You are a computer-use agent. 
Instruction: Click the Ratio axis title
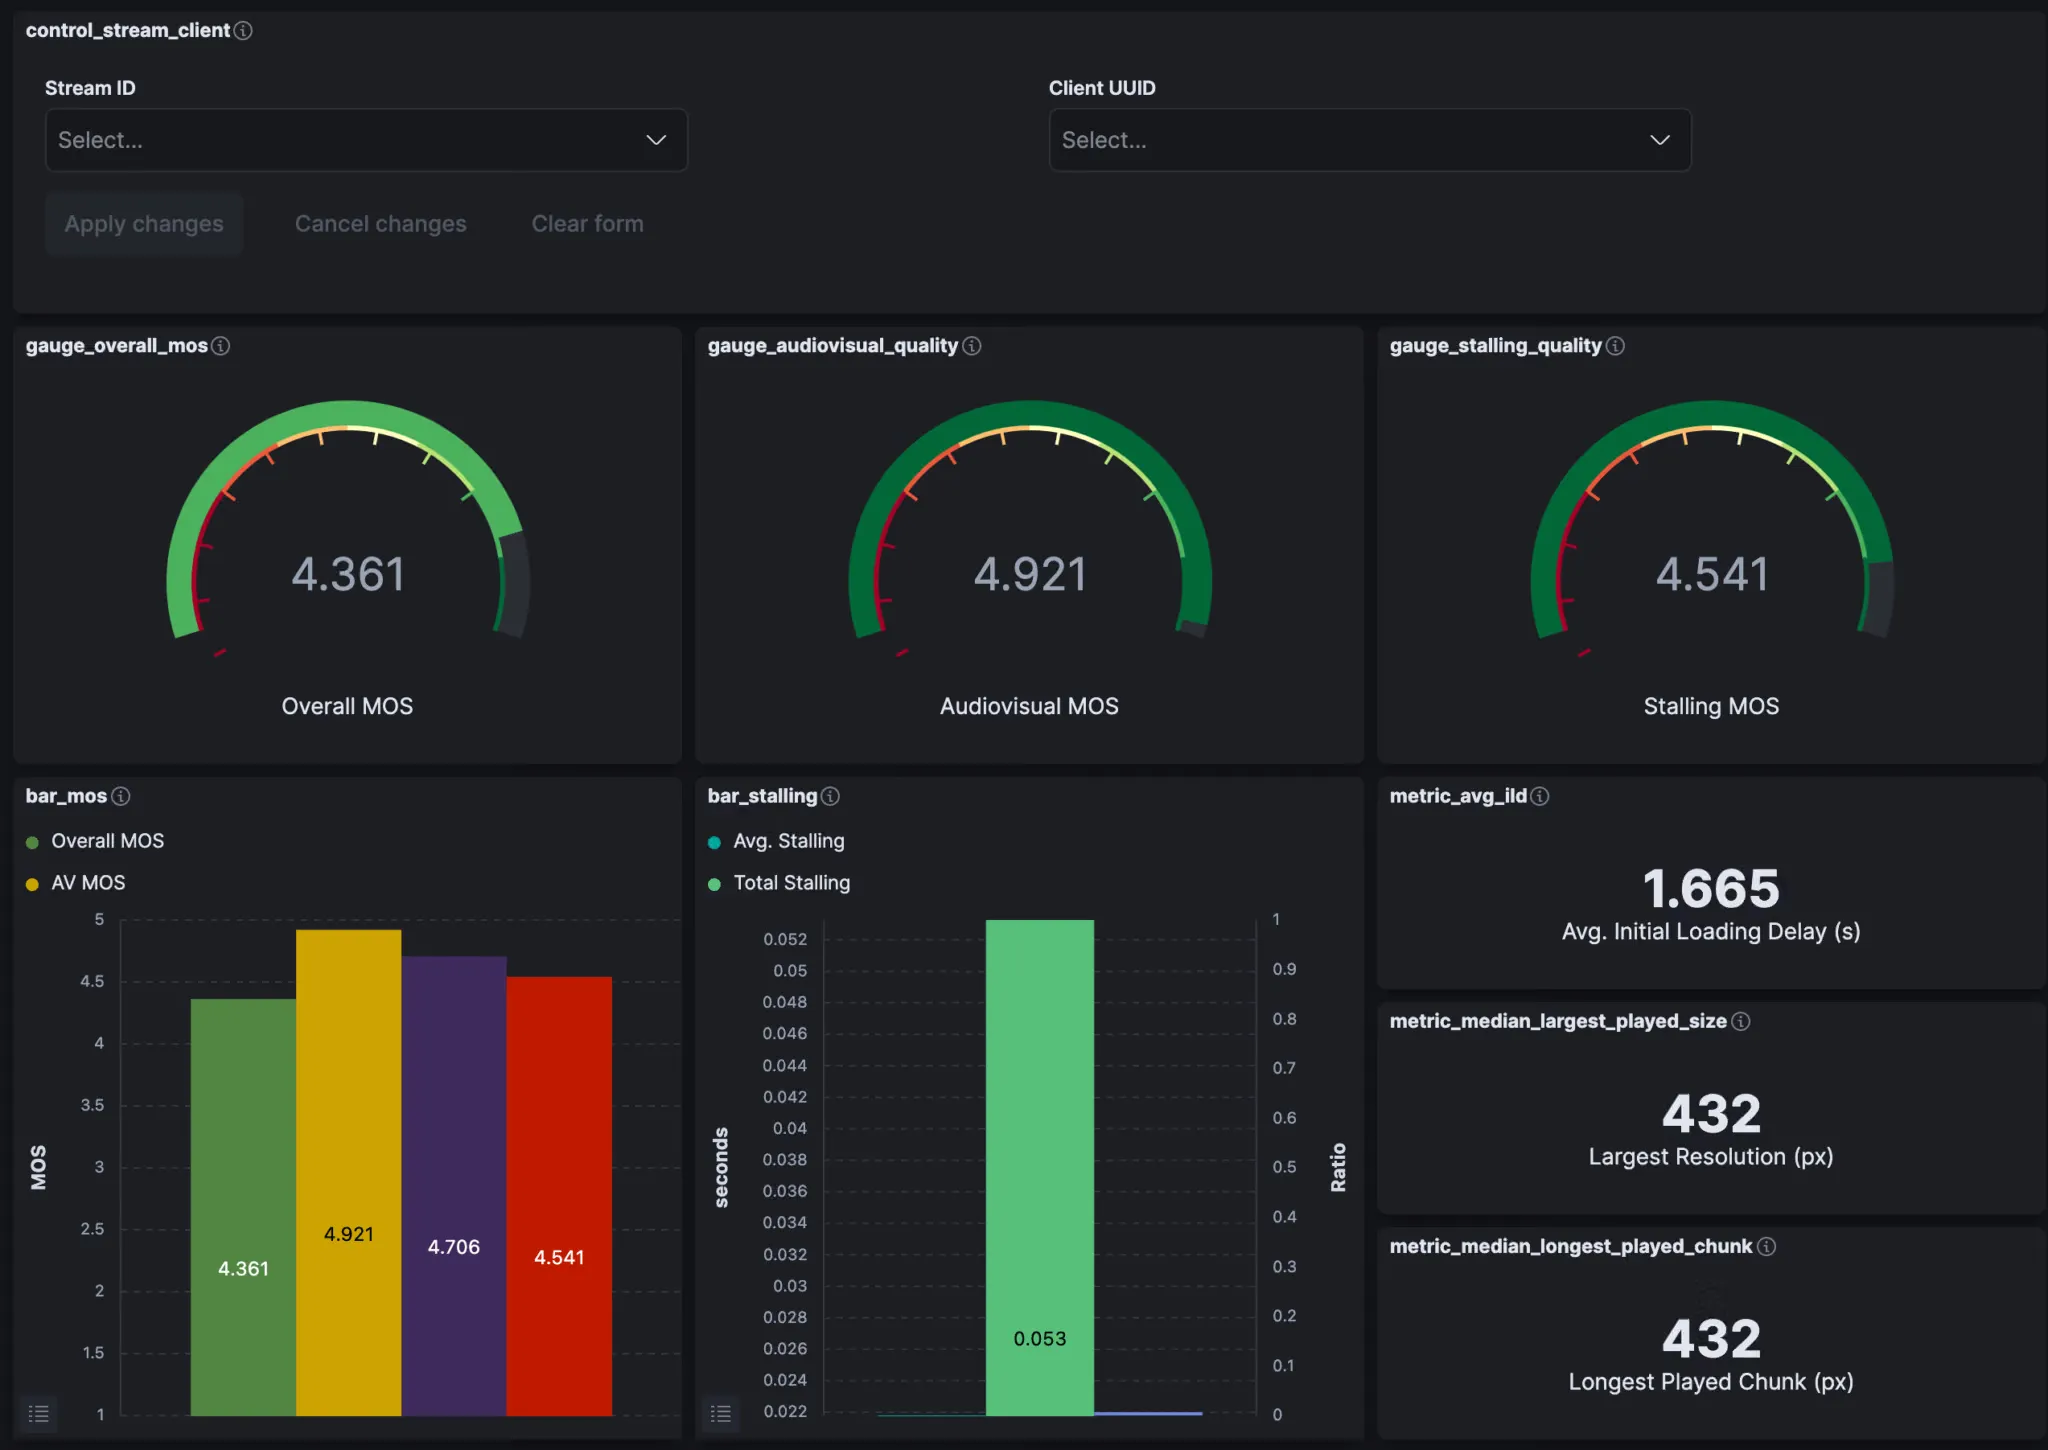click(1338, 1167)
